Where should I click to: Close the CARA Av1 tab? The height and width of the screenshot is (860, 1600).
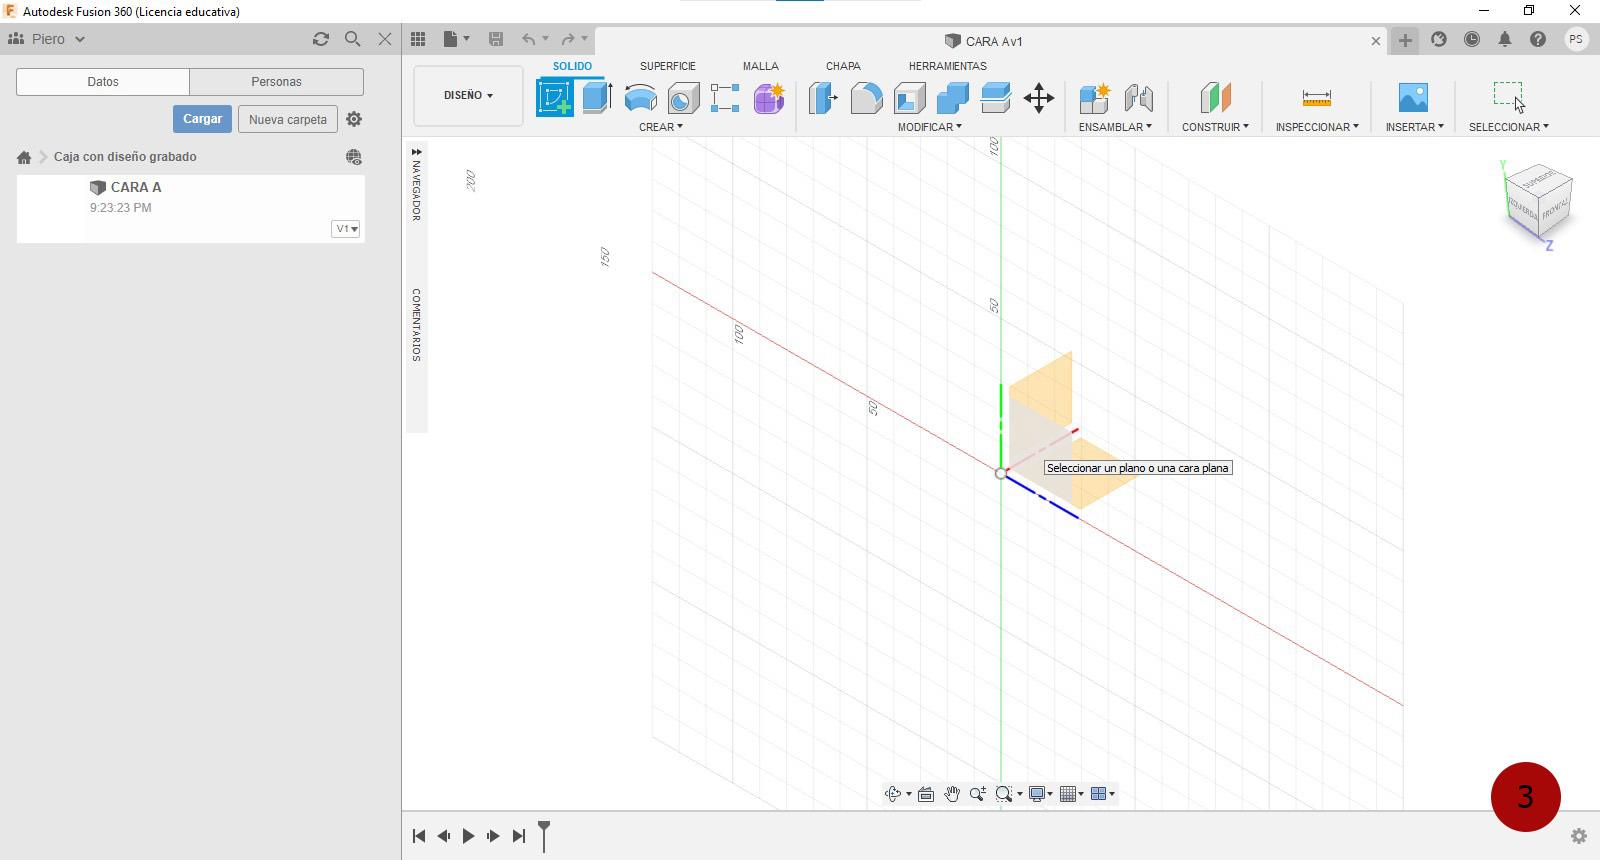point(1376,41)
